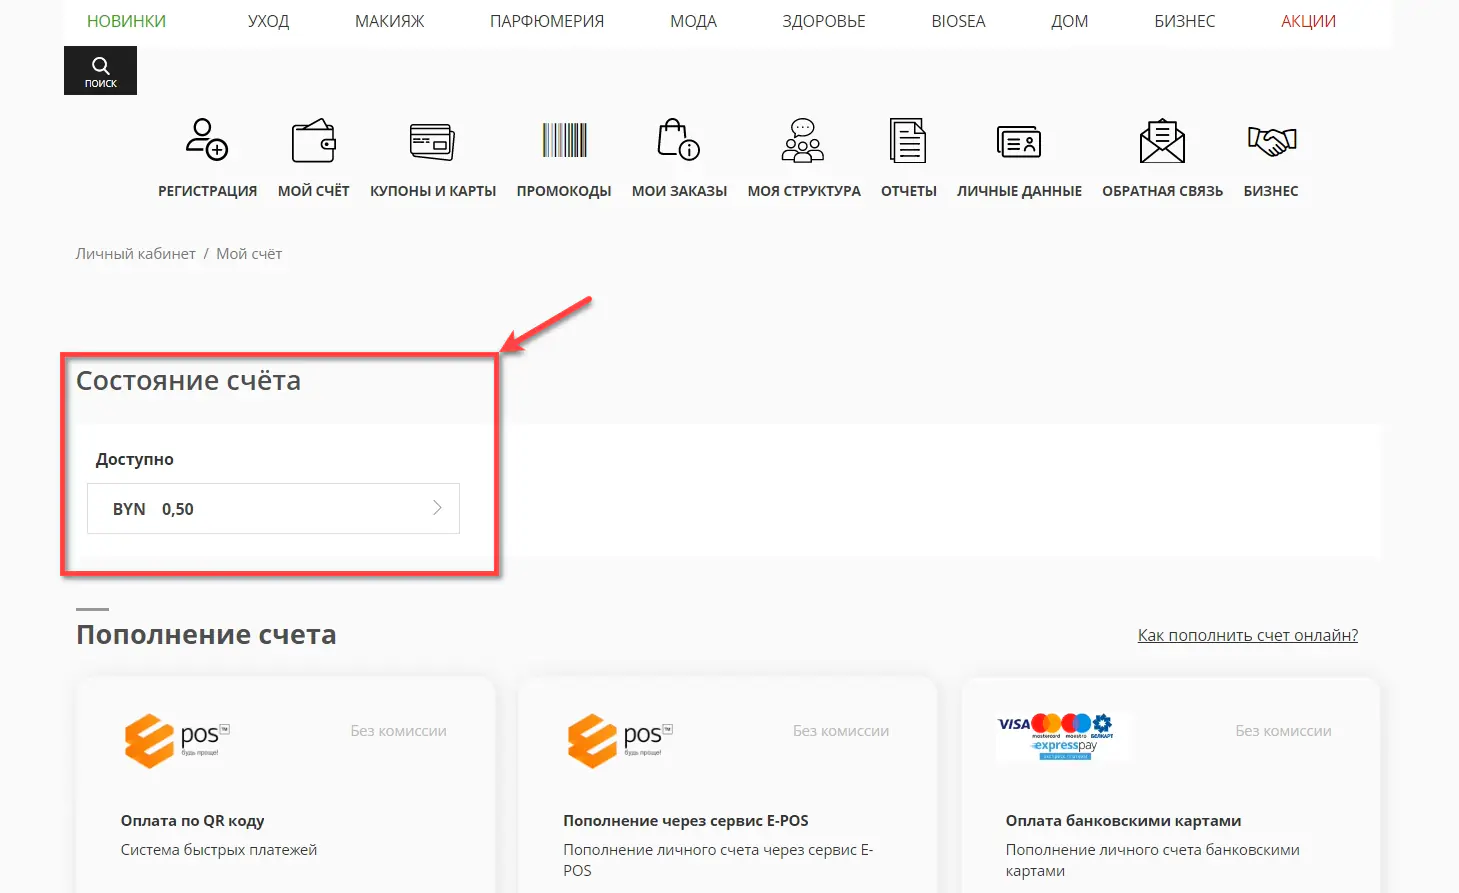Click 'Как пополнить счет онлайн?' link
The image size is (1459, 893).
pyautogui.click(x=1247, y=635)
